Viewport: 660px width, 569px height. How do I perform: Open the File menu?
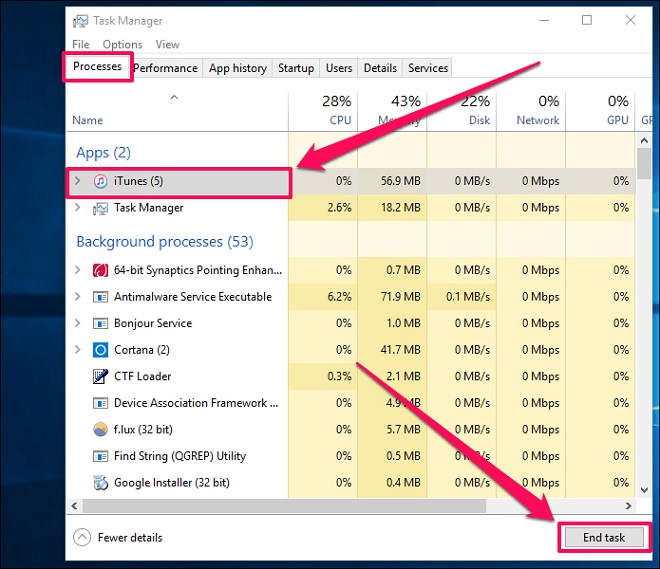point(80,44)
